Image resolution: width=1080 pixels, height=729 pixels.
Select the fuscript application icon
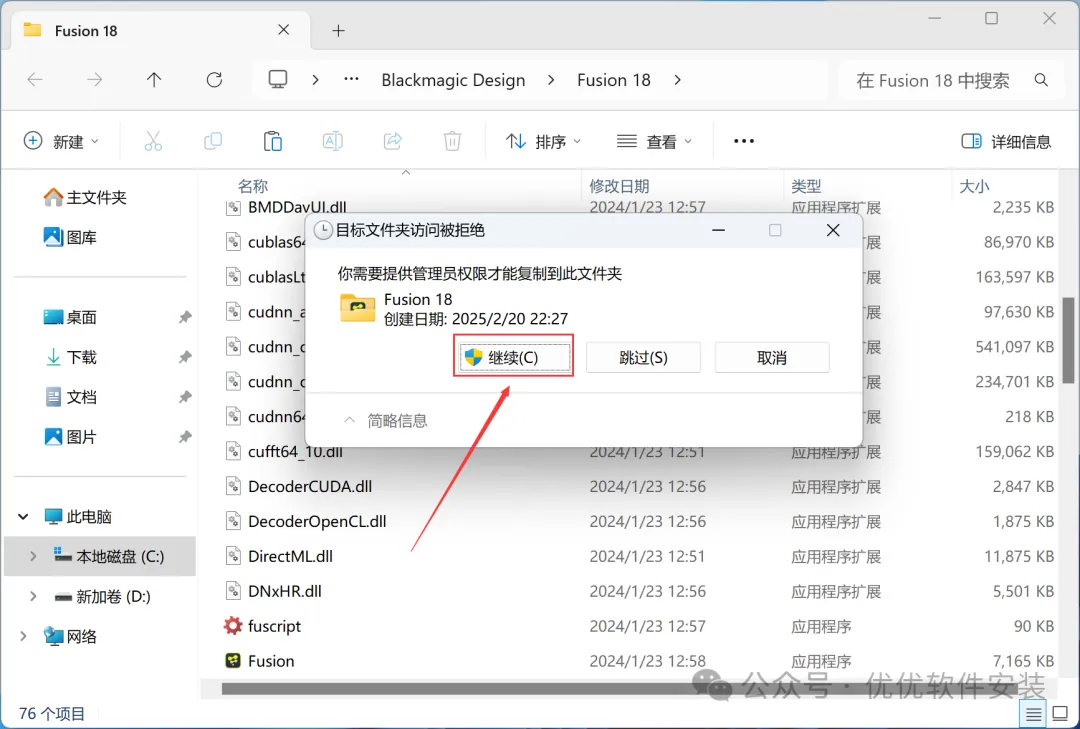pyautogui.click(x=233, y=626)
